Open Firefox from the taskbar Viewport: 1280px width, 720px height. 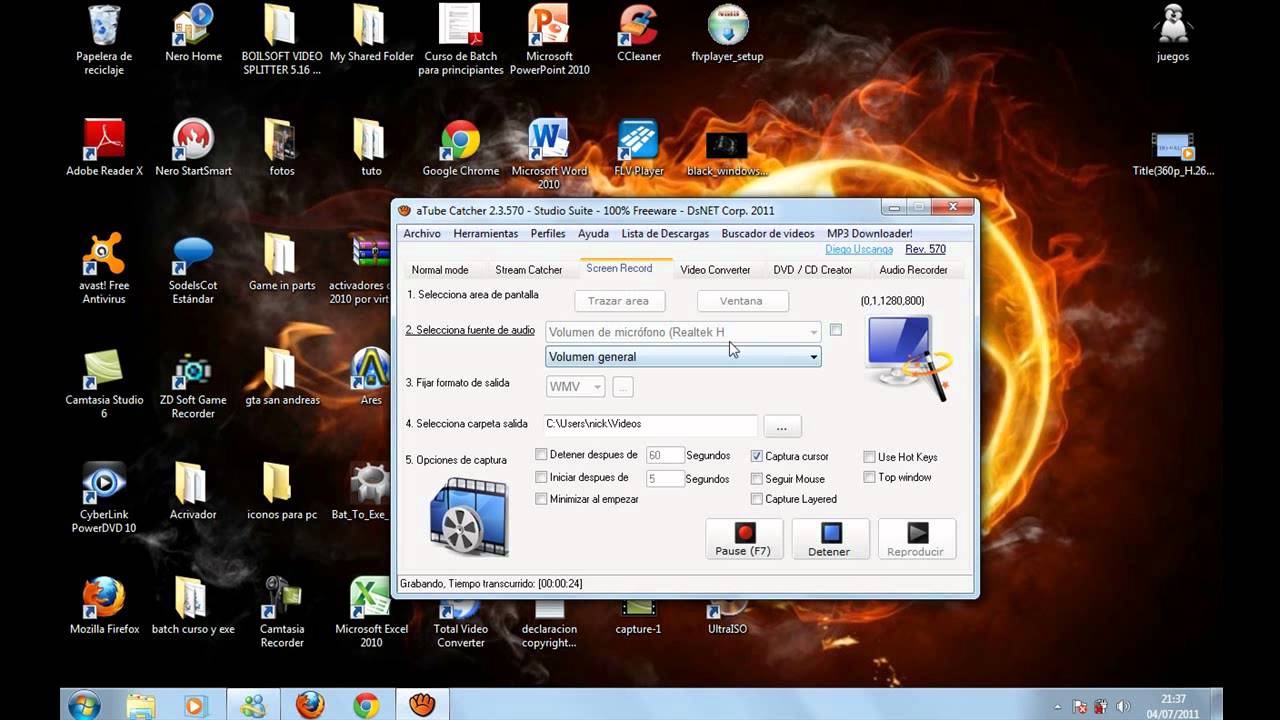click(310, 705)
